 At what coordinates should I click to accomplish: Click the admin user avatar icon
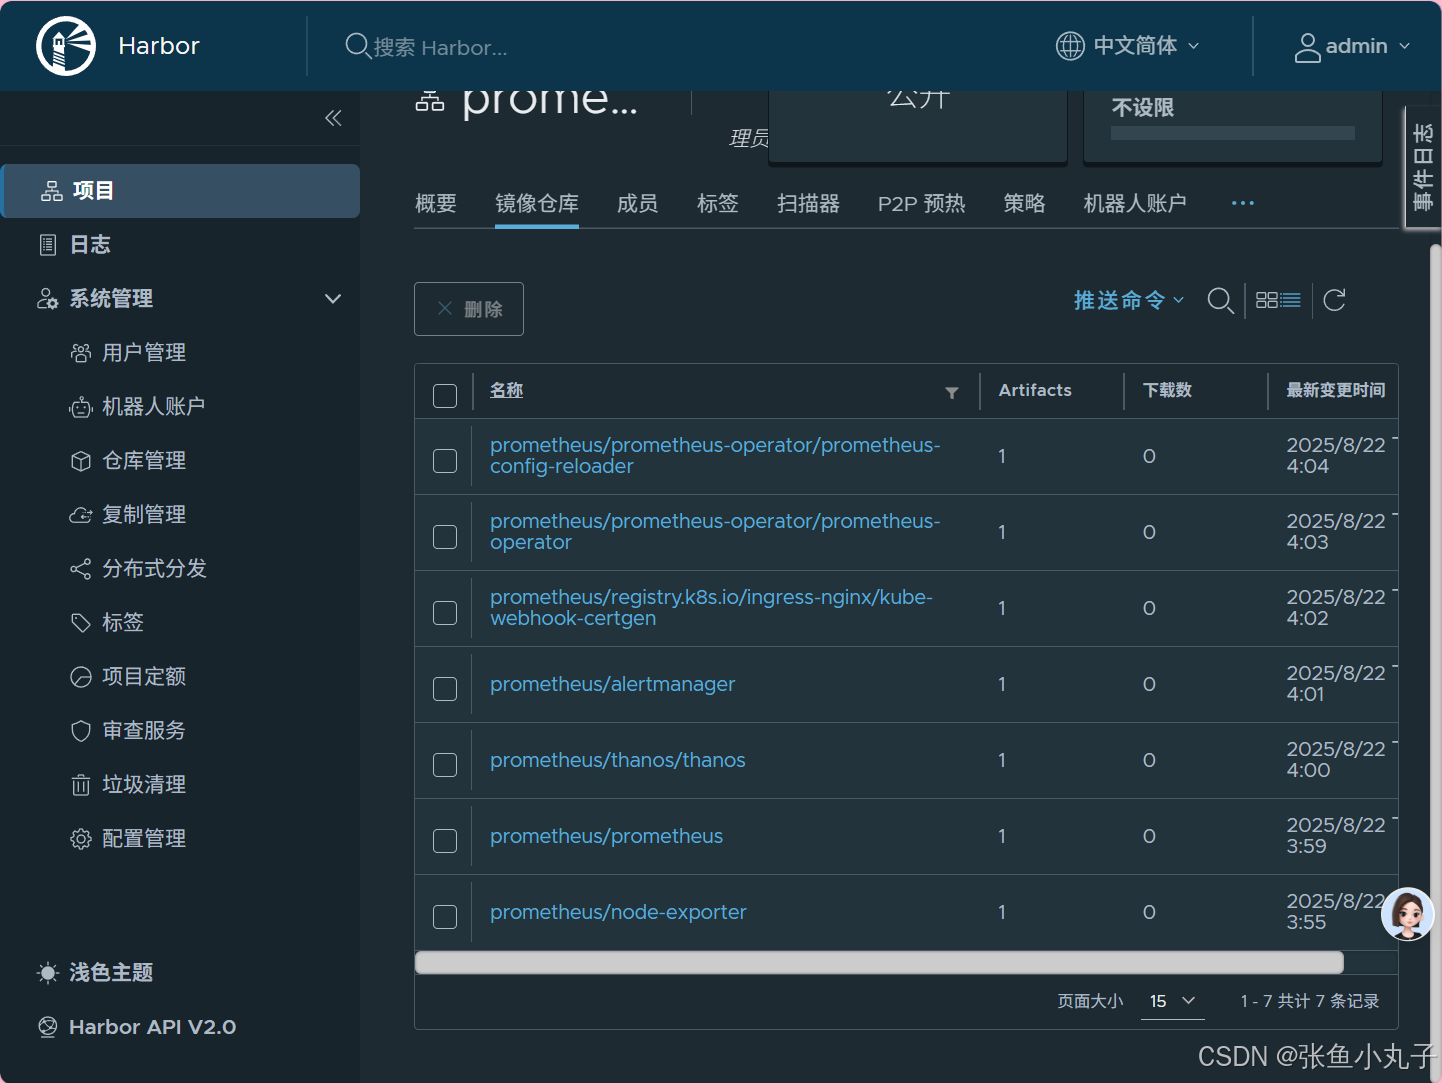tap(1307, 47)
